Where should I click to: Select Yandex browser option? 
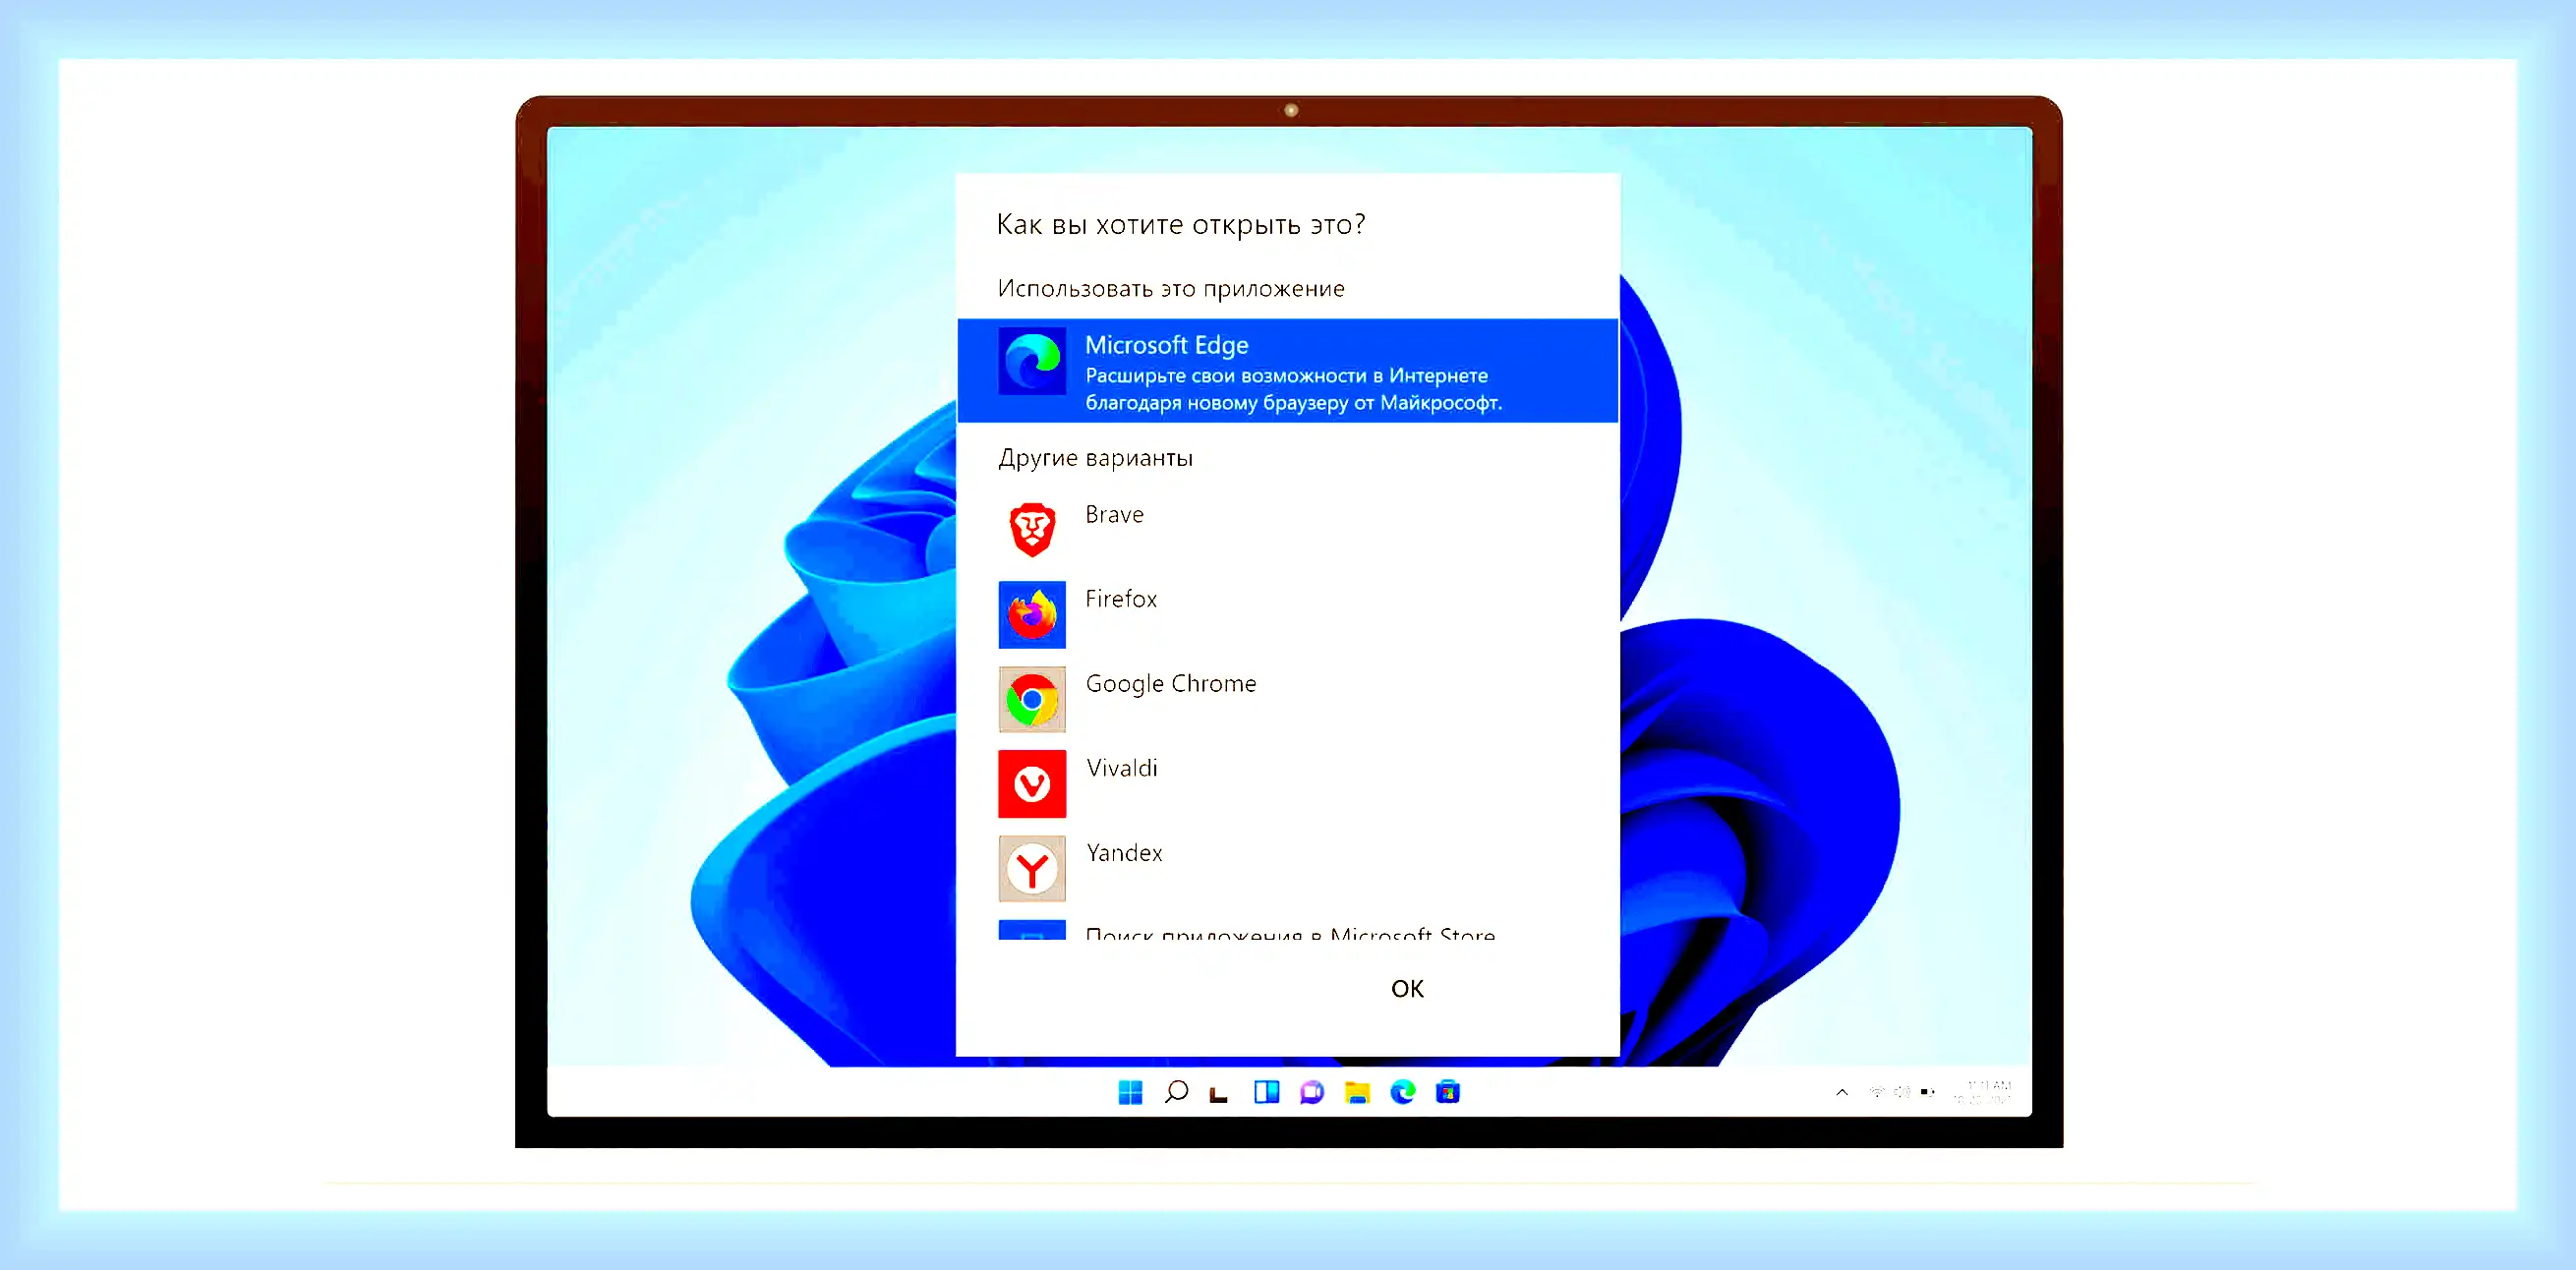[1287, 868]
